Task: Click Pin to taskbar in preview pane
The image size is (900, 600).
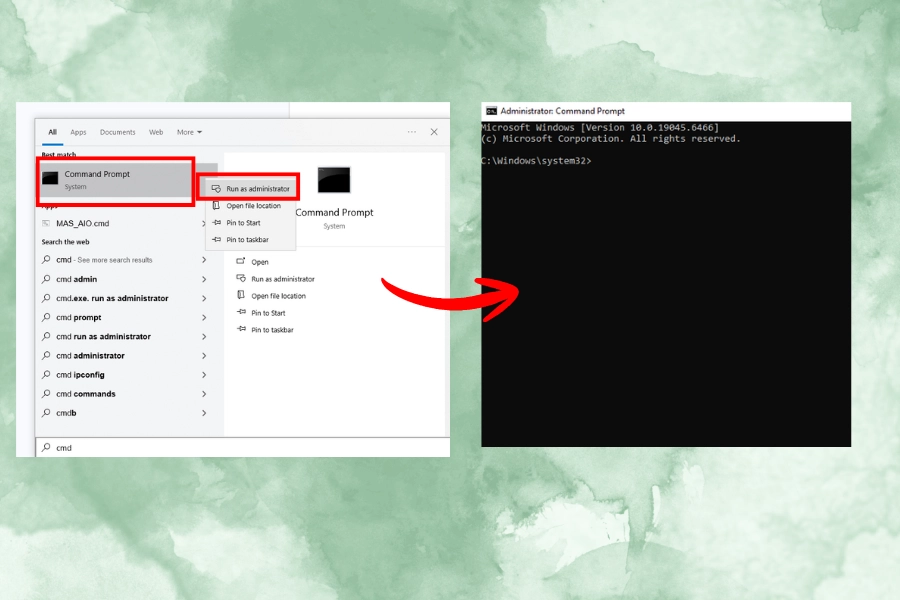Action: pos(272,330)
